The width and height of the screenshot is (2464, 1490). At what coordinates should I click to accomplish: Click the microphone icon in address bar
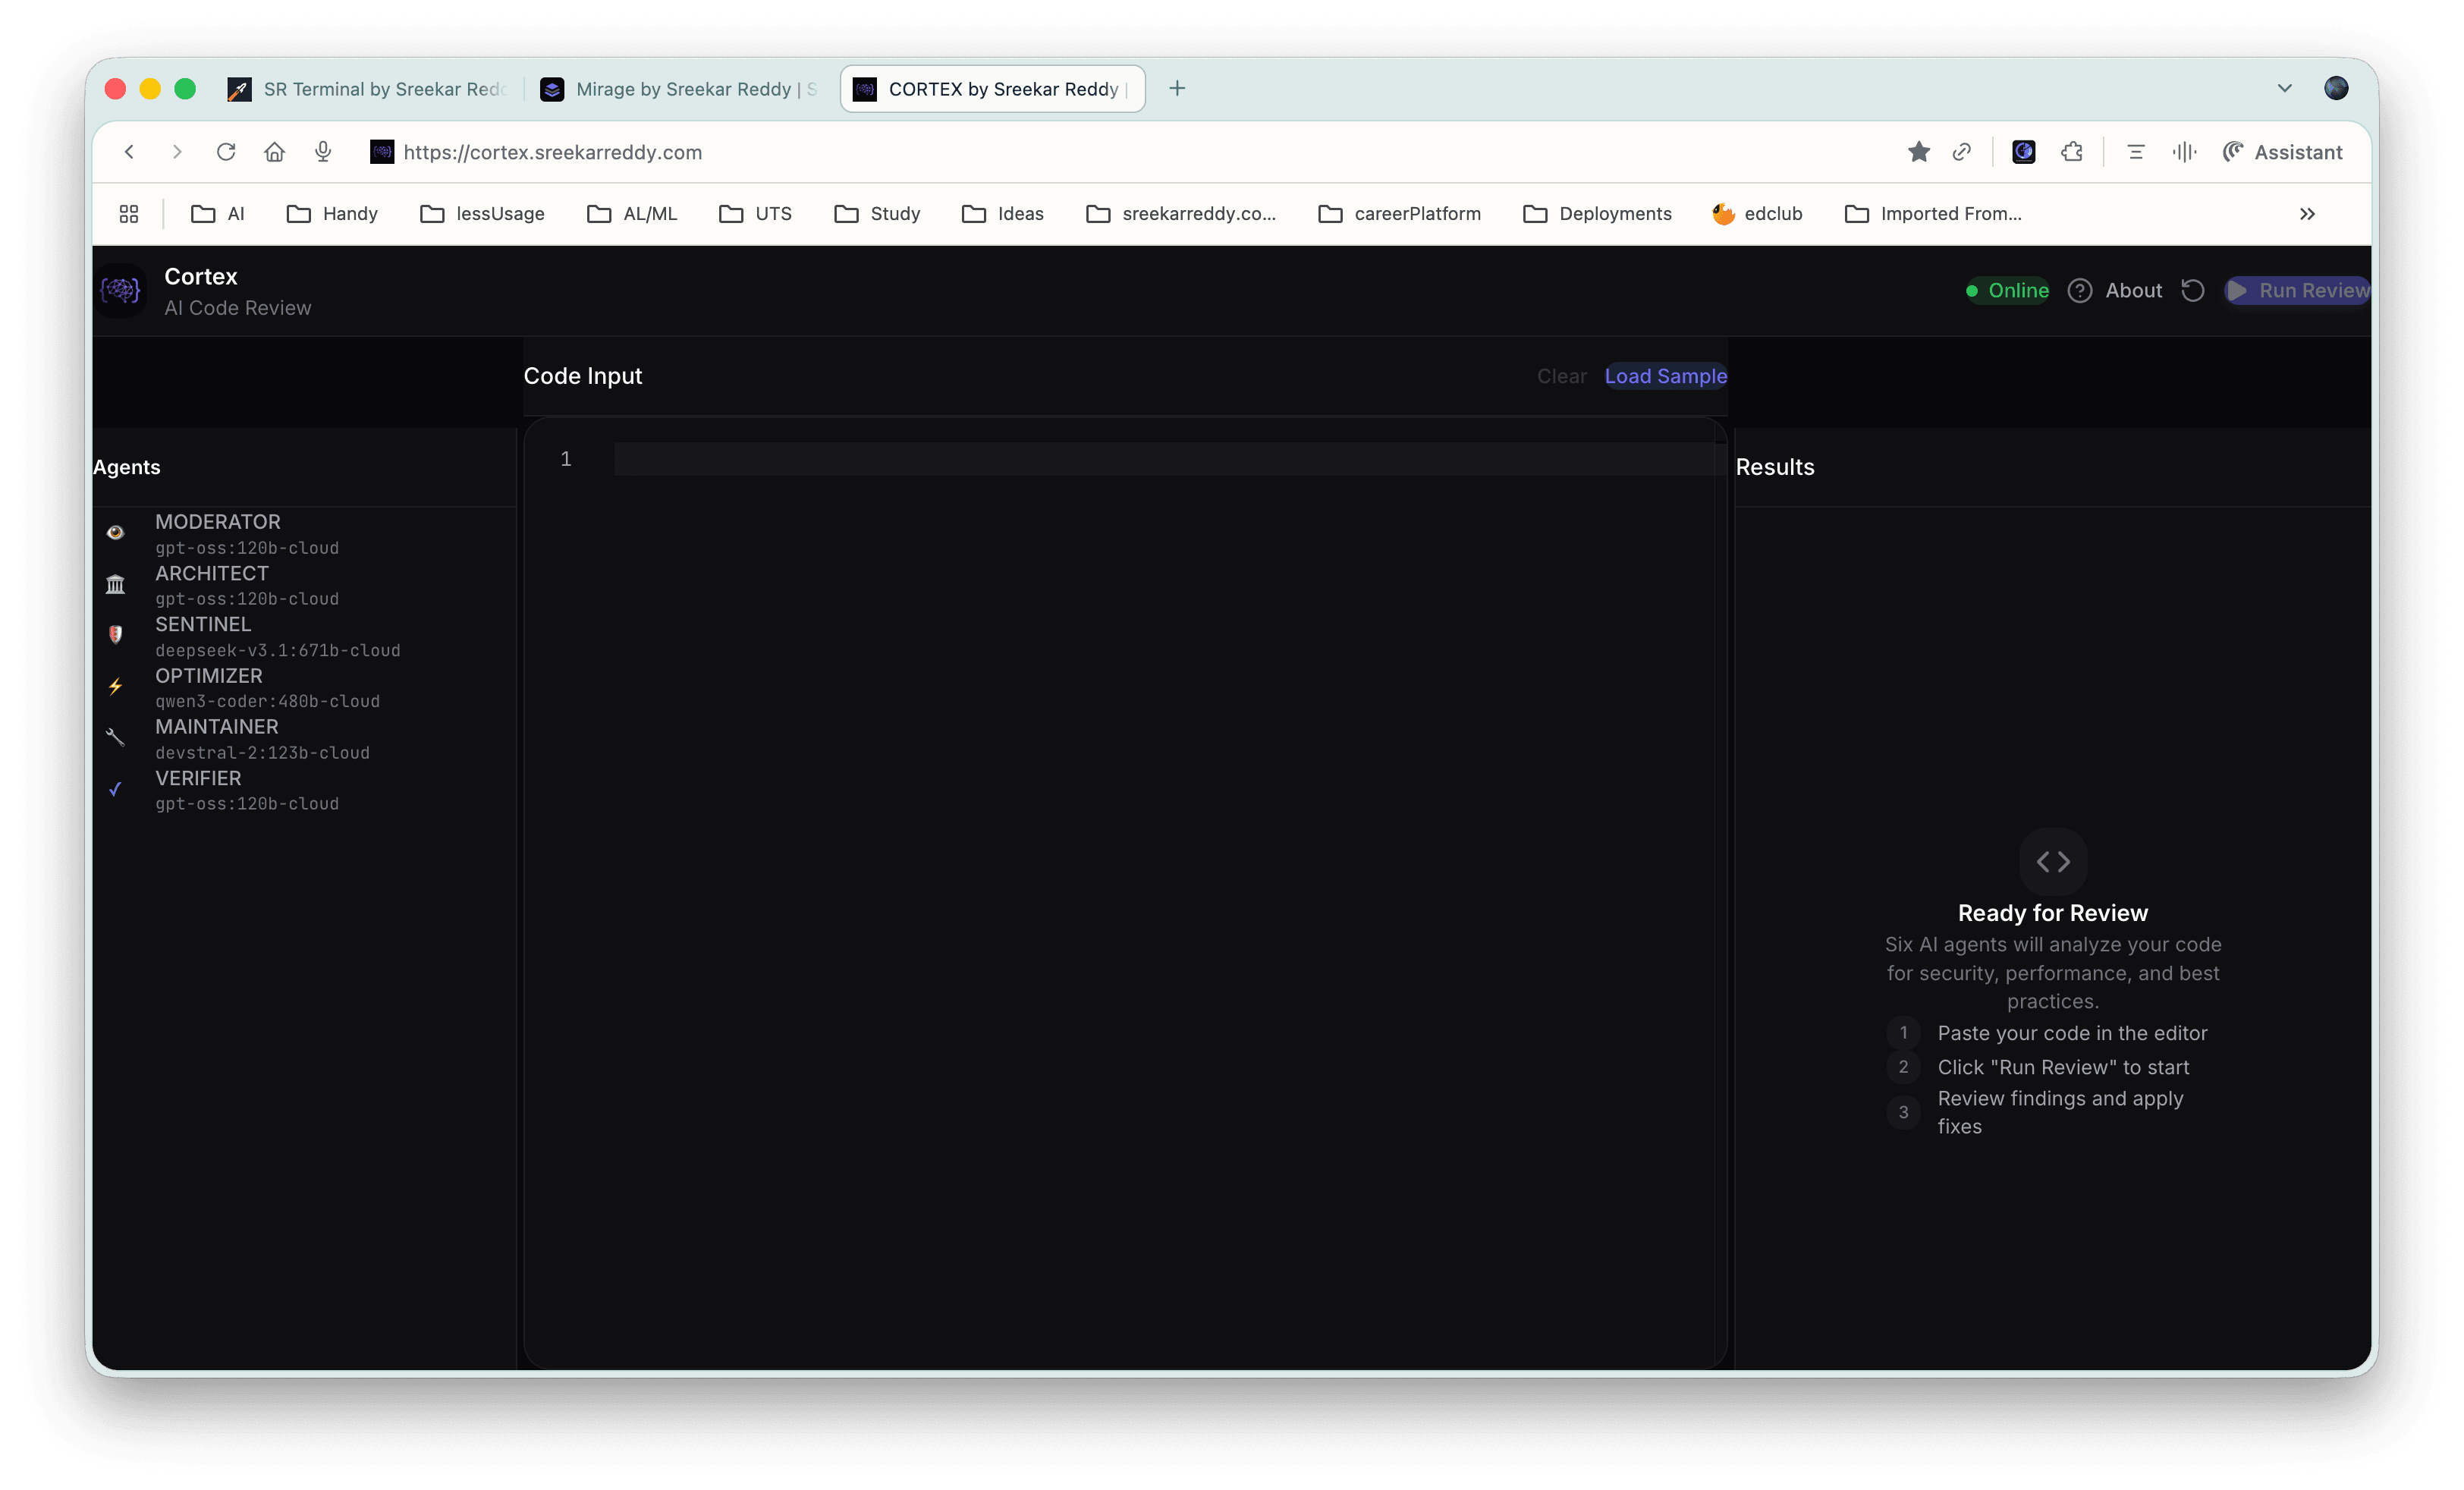click(x=322, y=152)
